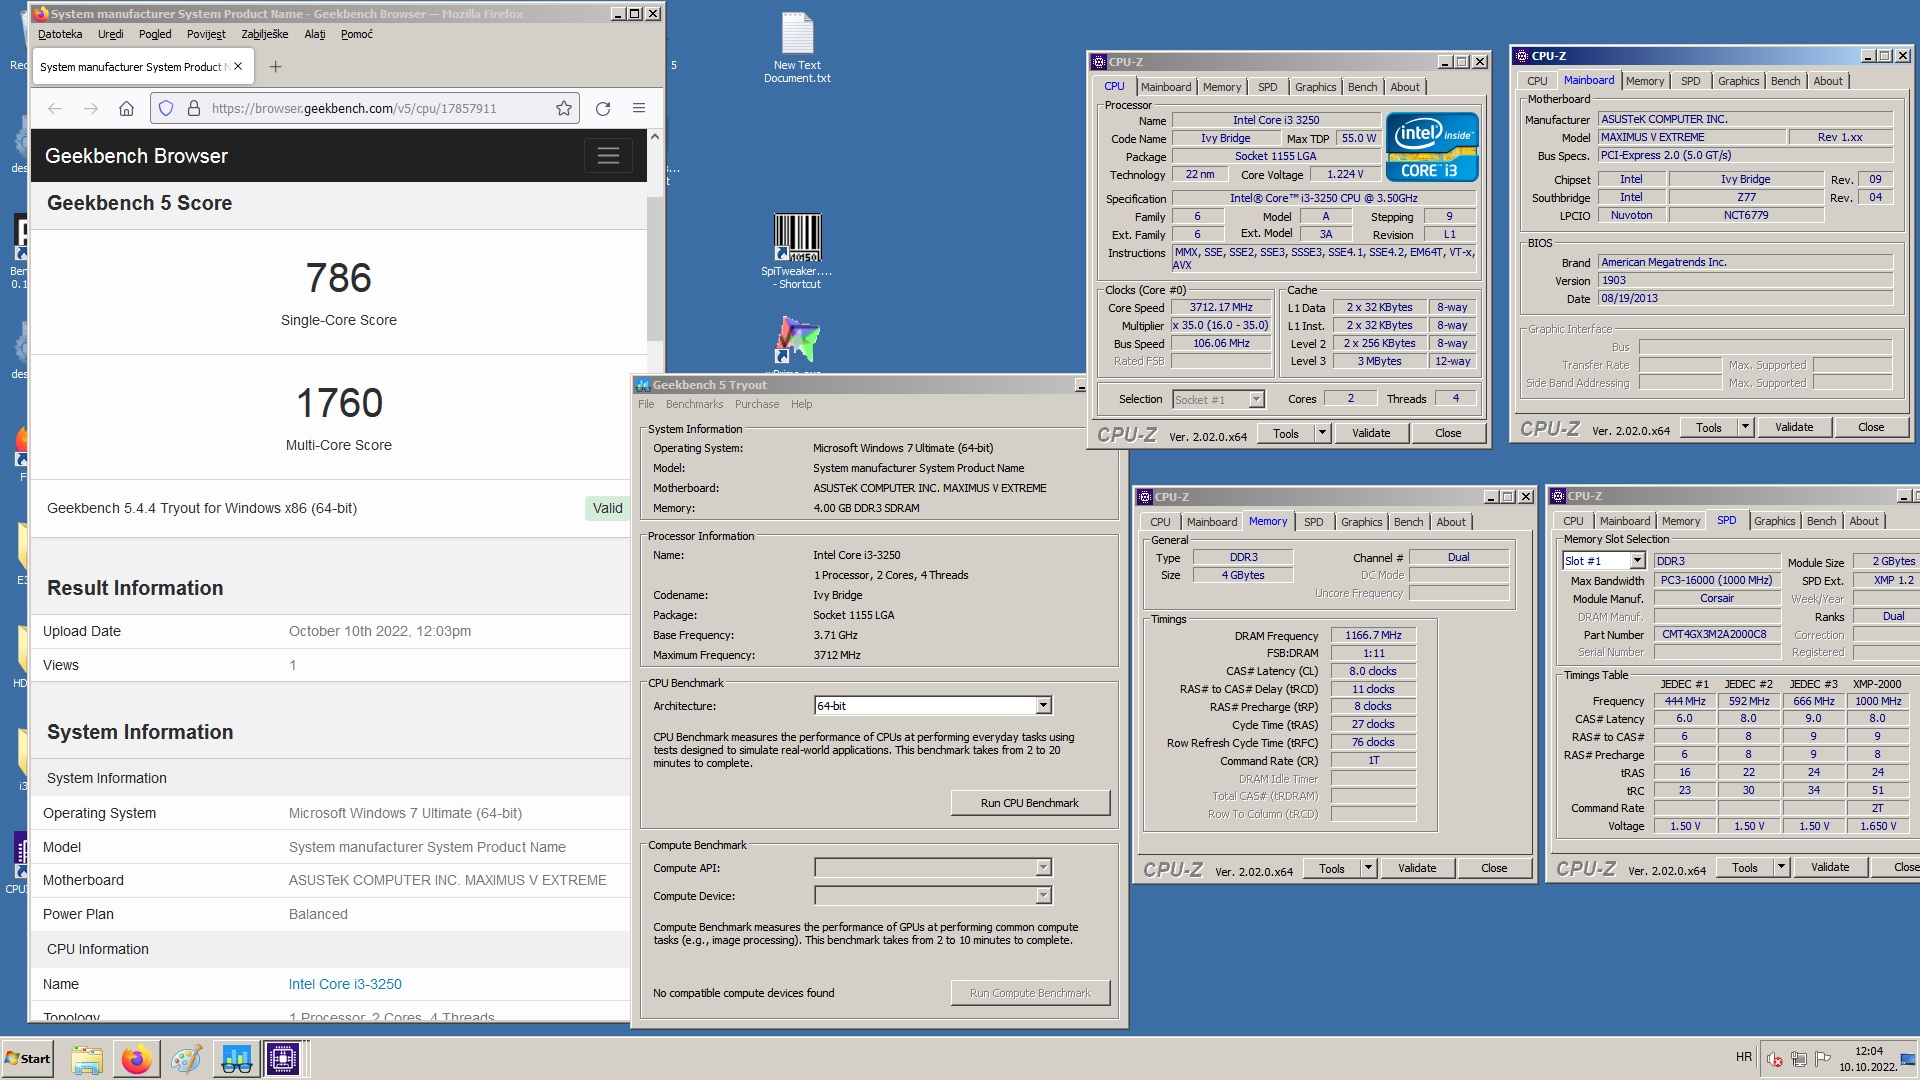Select New Text Document.txt desktop icon
The height and width of the screenshot is (1080, 1920).
[797, 48]
